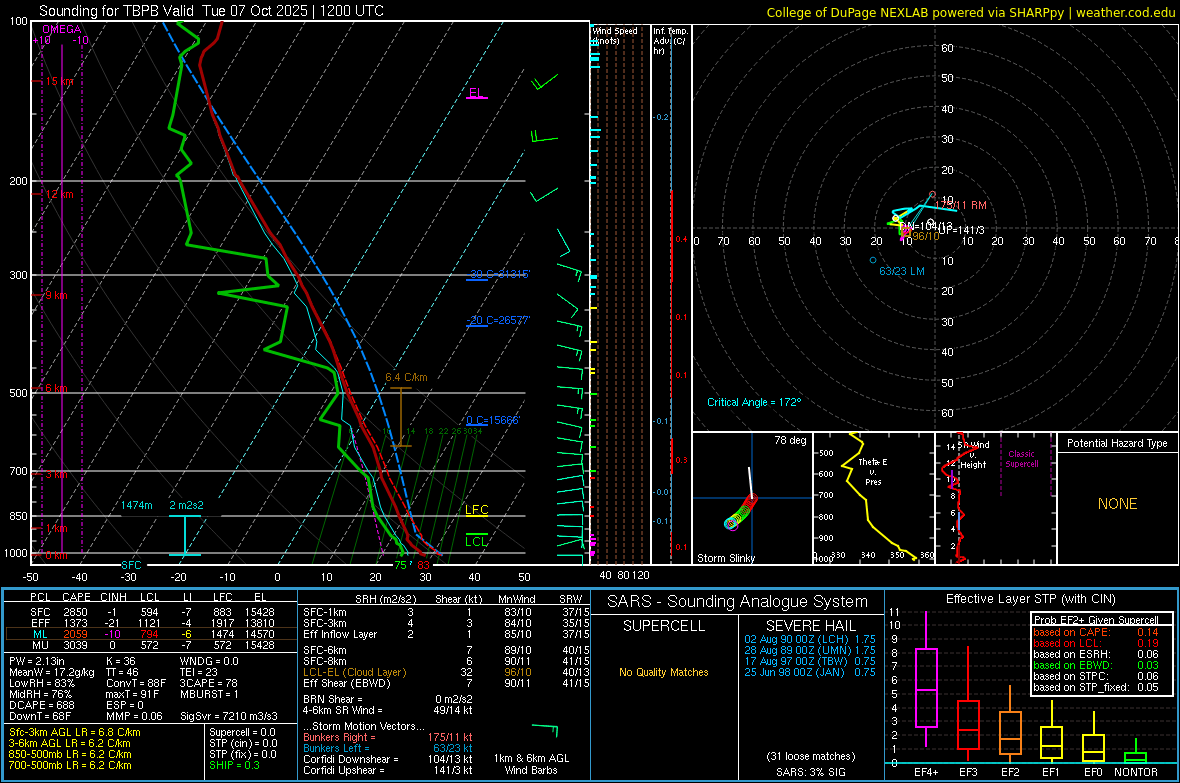
Task: Click the based on CAPE: 0.14 probability
Action: click(x=1096, y=632)
